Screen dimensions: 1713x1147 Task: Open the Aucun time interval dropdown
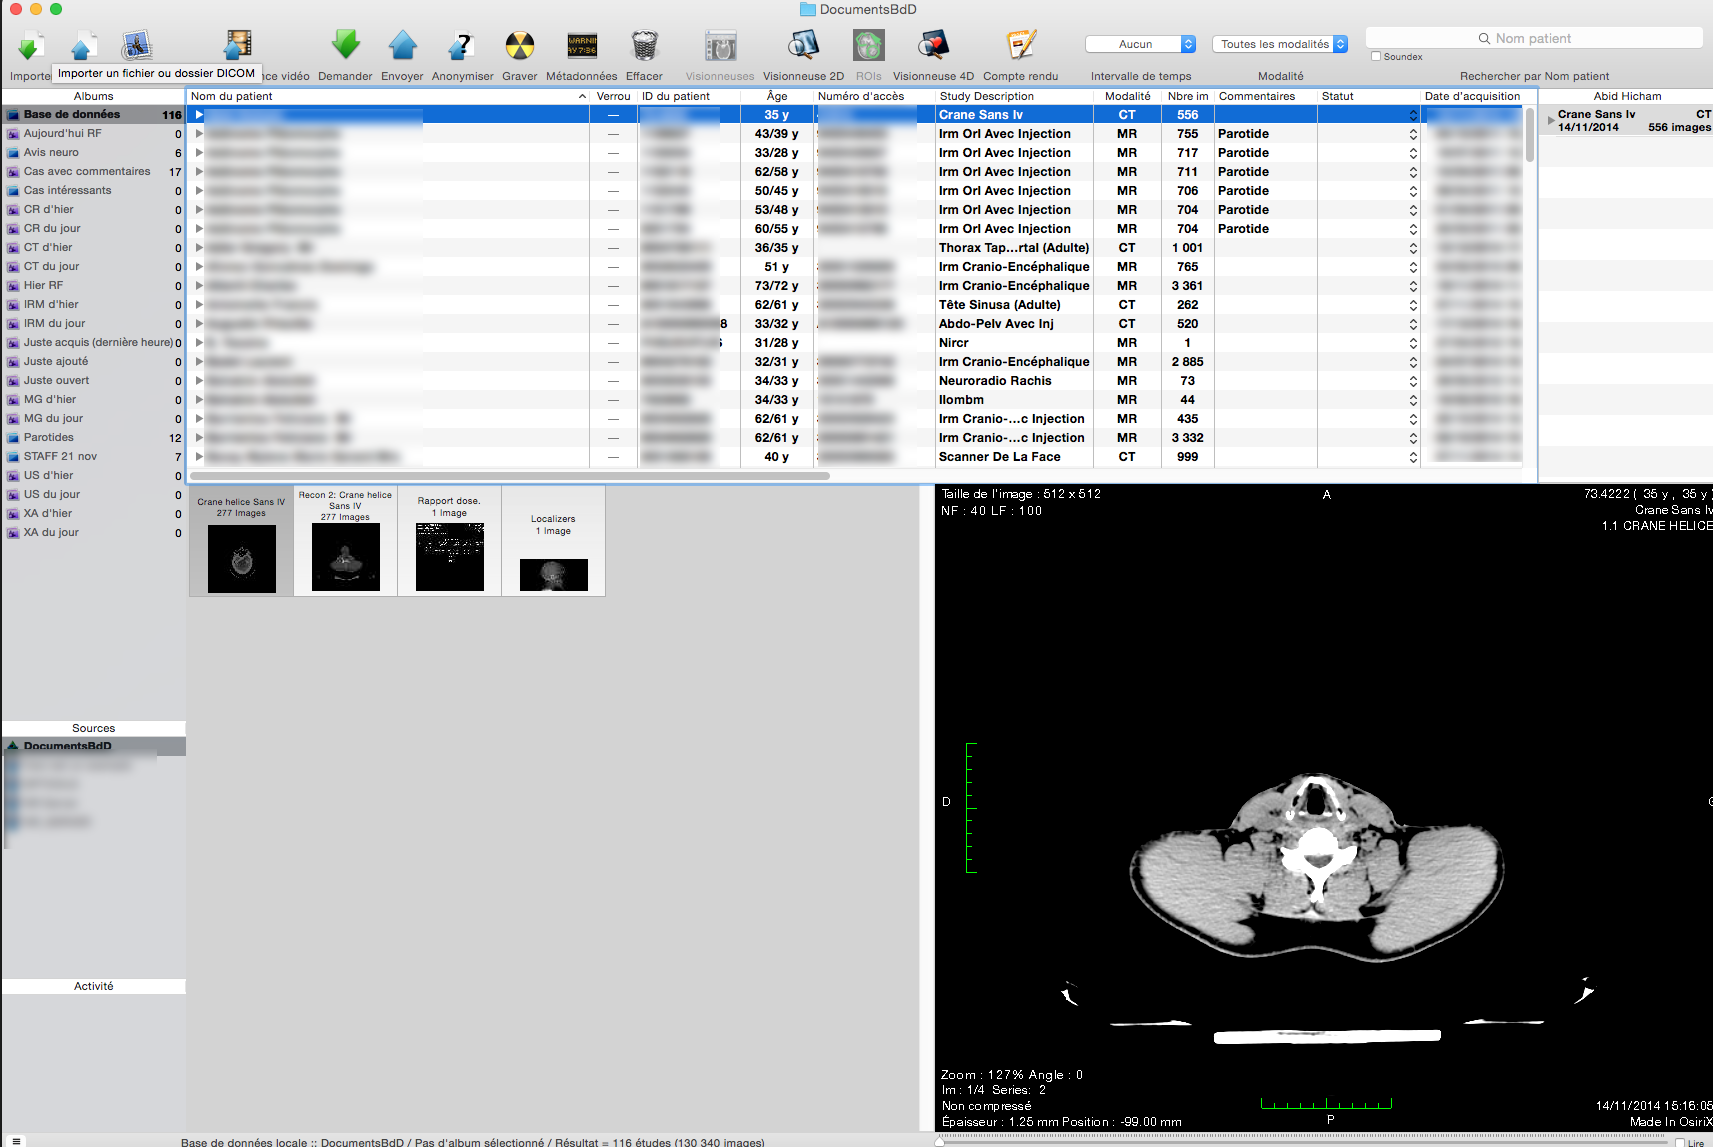1141,44
